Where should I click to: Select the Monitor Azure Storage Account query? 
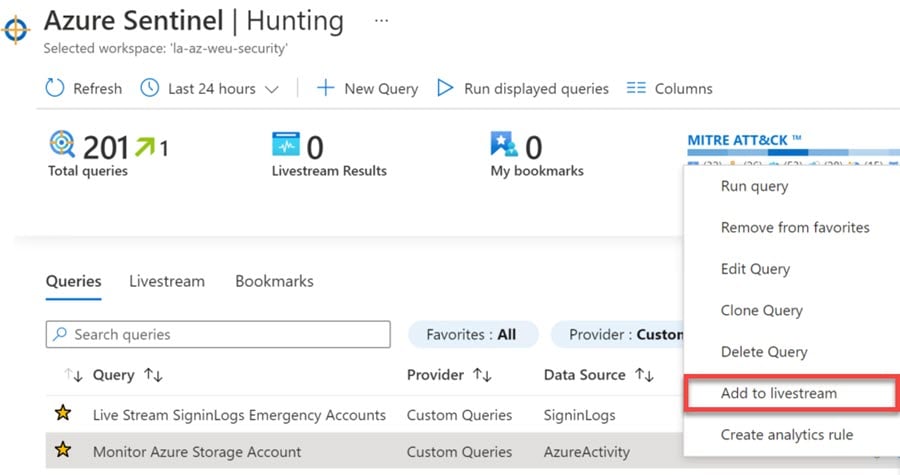197,452
